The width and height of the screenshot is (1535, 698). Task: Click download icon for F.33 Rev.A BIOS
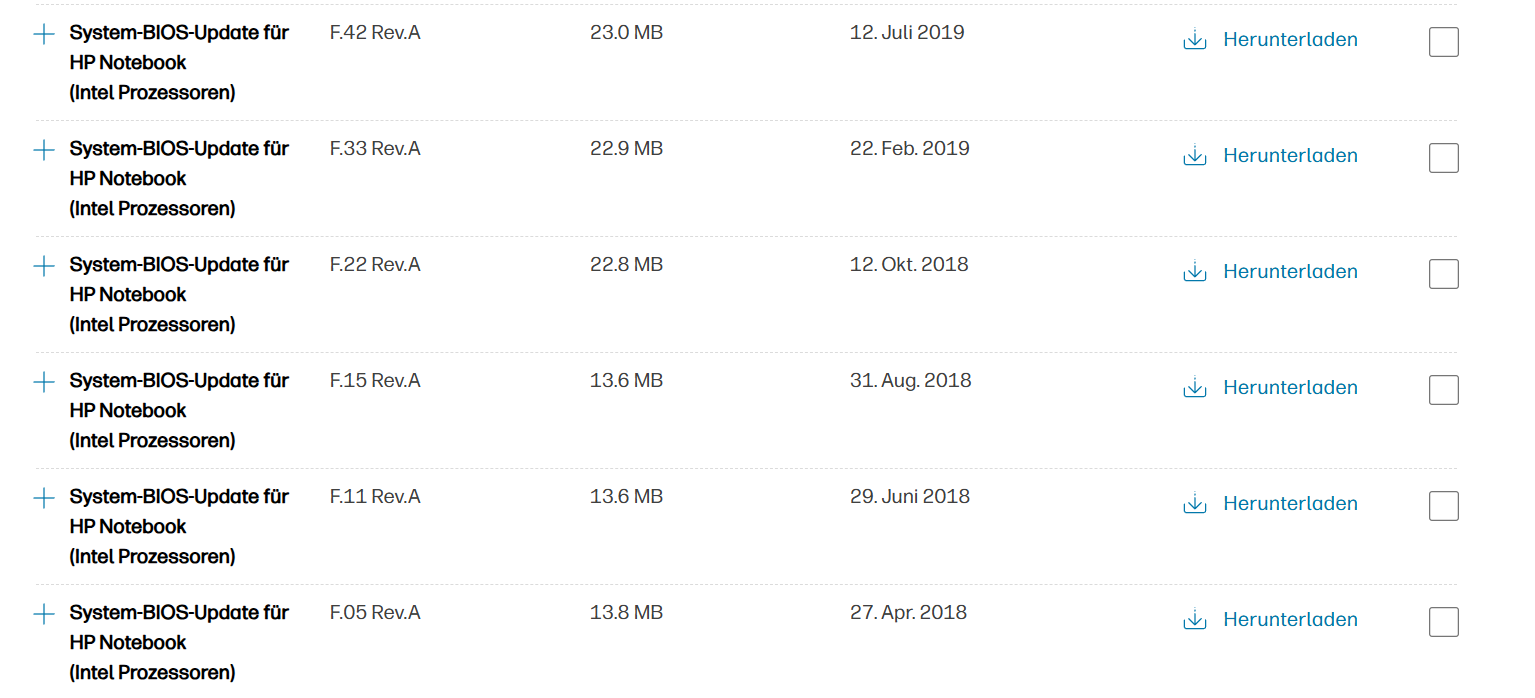tap(1194, 156)
